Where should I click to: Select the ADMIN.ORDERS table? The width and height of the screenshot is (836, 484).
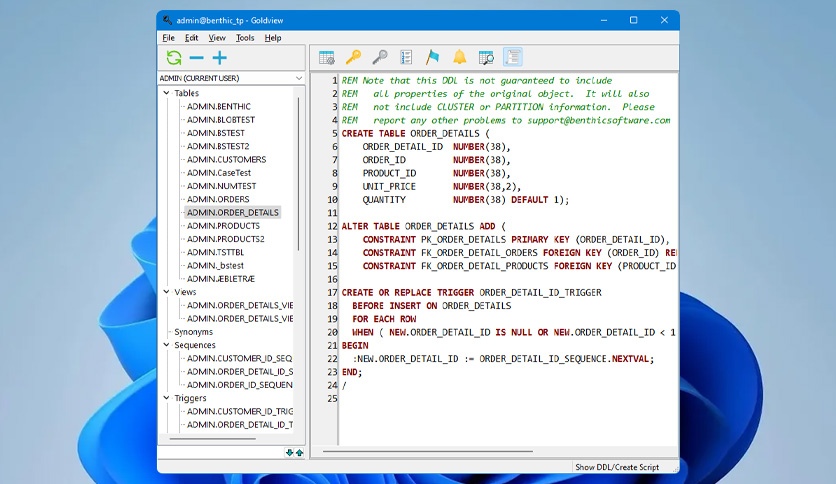pyautogui.click(x=218, y=199)
